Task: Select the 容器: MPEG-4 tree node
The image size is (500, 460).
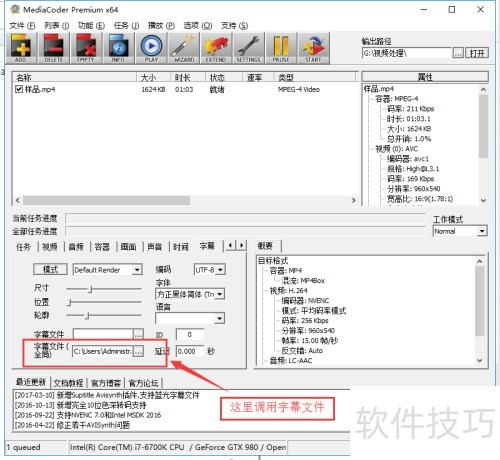Action: coord(397,99)
